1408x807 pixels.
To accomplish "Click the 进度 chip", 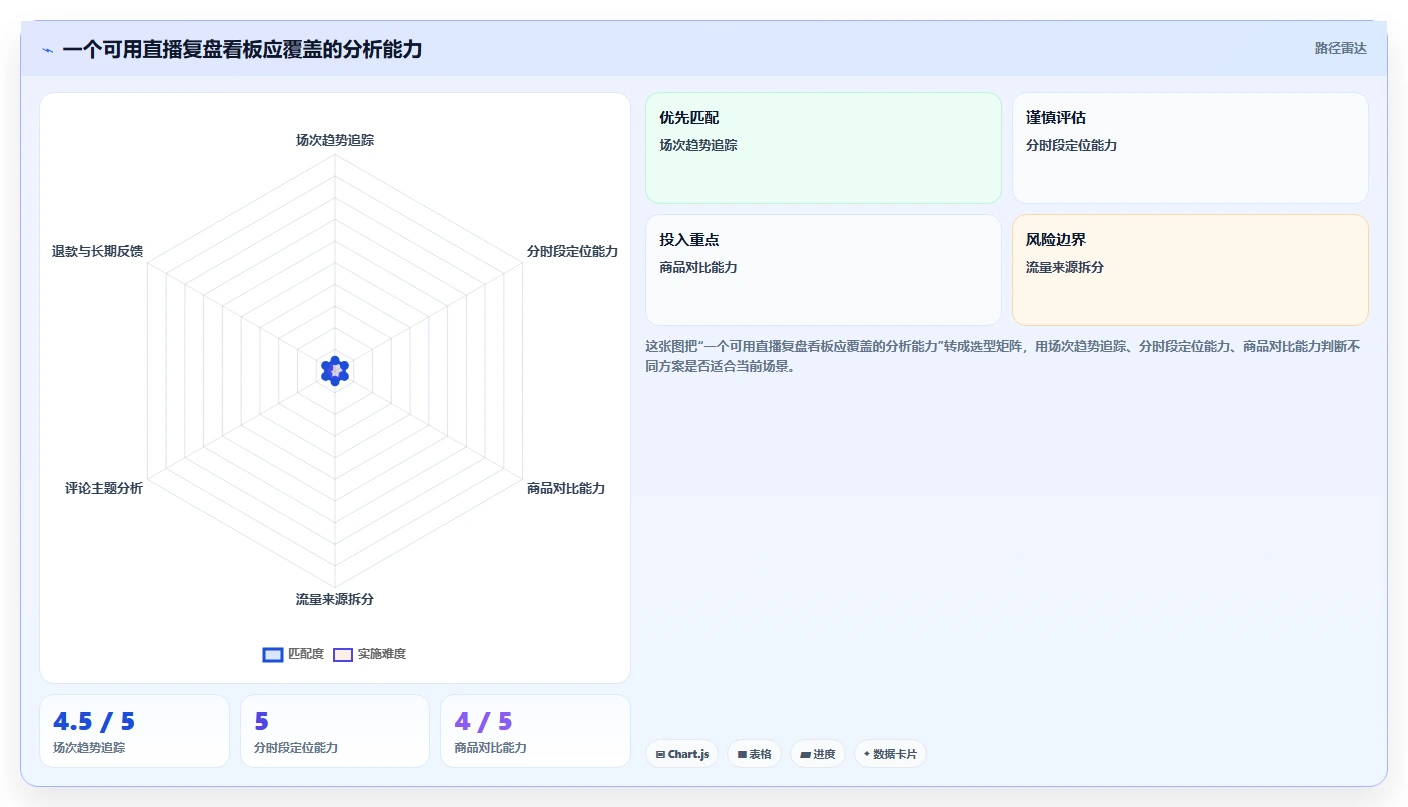I will 818,754.
